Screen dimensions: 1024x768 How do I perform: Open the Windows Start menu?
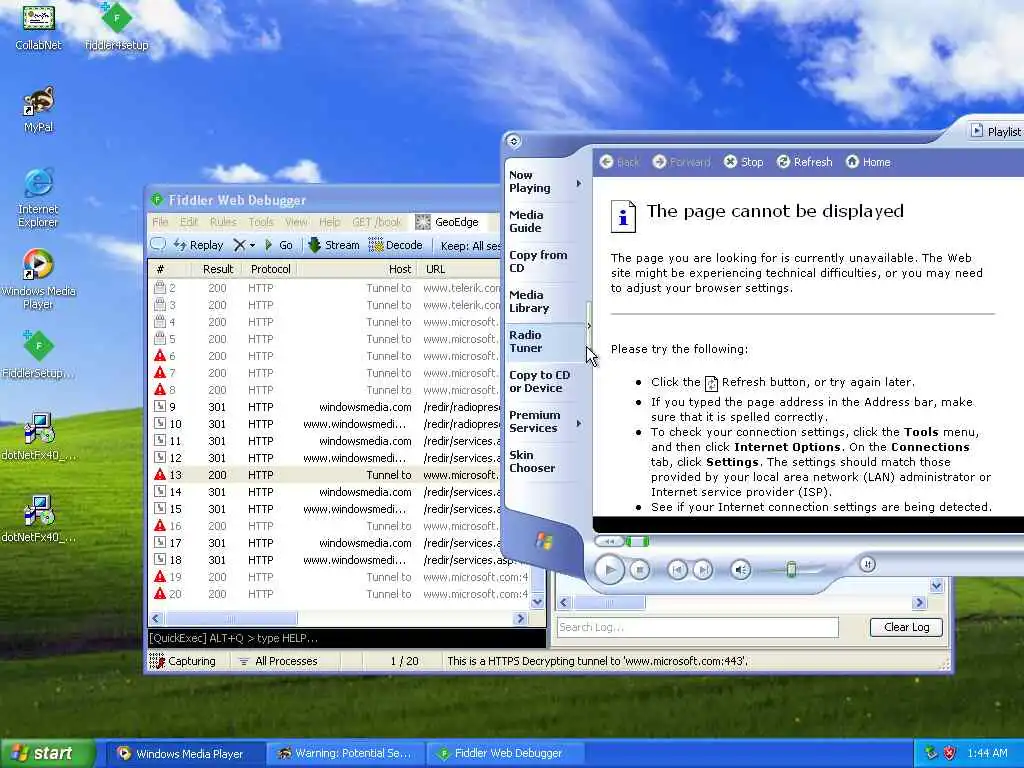point(48,753)
